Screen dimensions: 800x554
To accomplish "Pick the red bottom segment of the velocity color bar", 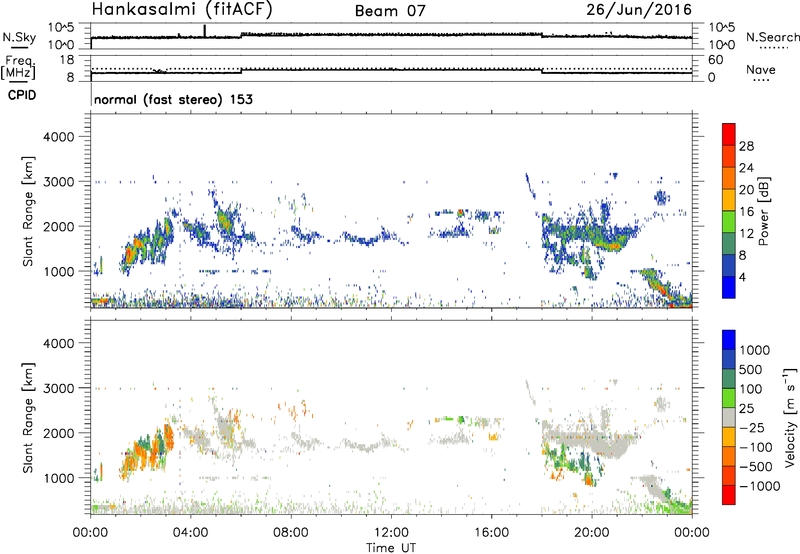I will click(x=729, y=495).
